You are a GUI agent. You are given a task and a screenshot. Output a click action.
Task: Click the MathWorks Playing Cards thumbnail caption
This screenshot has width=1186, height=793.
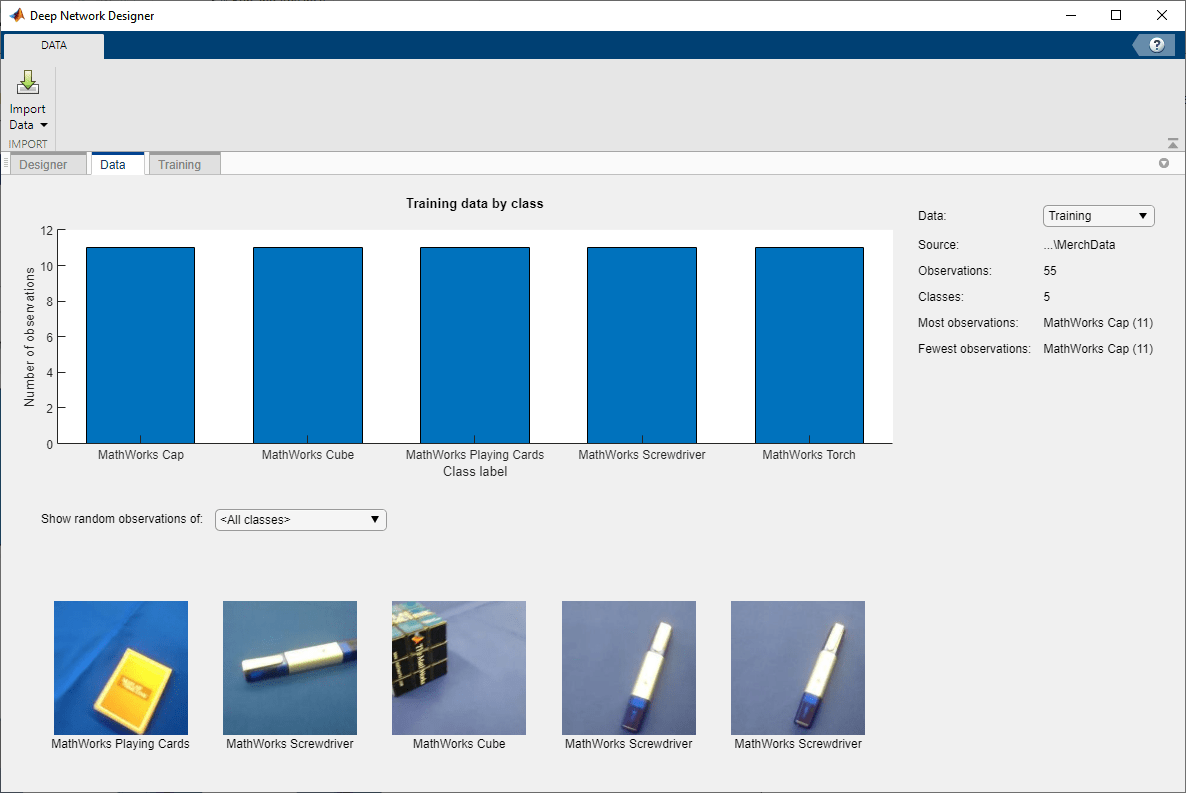click(120, 744)
